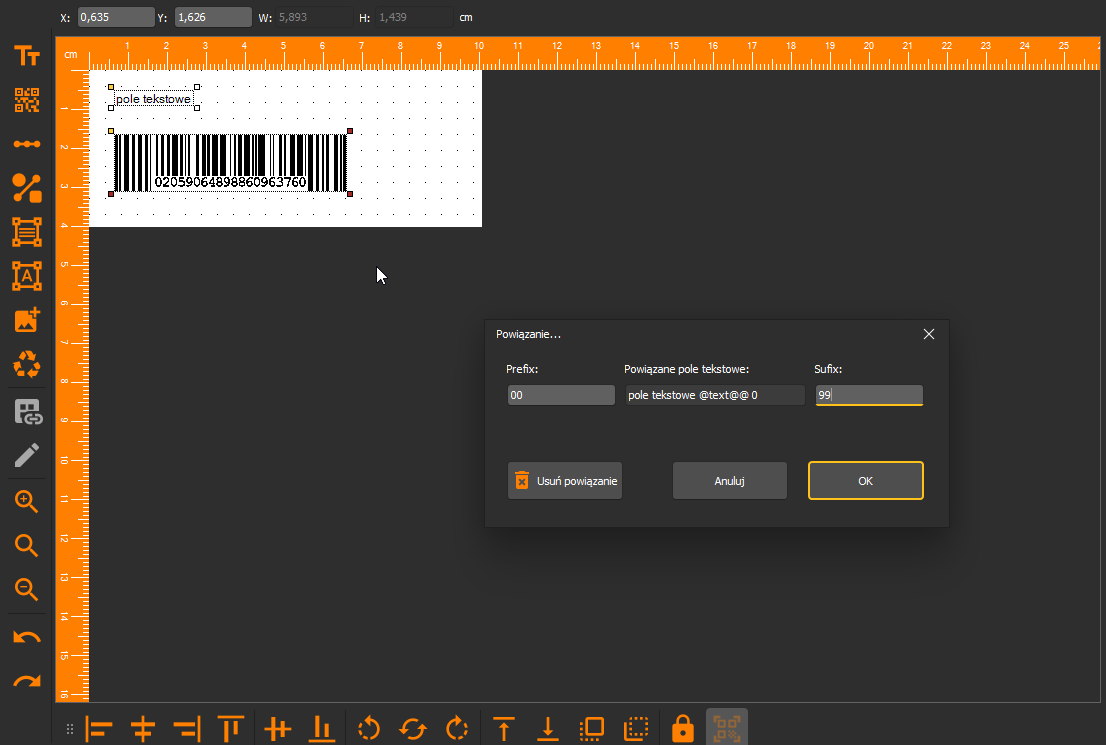Toggle the lock object icon
The width and height of the screenshot is (1106, 745).
683,728
